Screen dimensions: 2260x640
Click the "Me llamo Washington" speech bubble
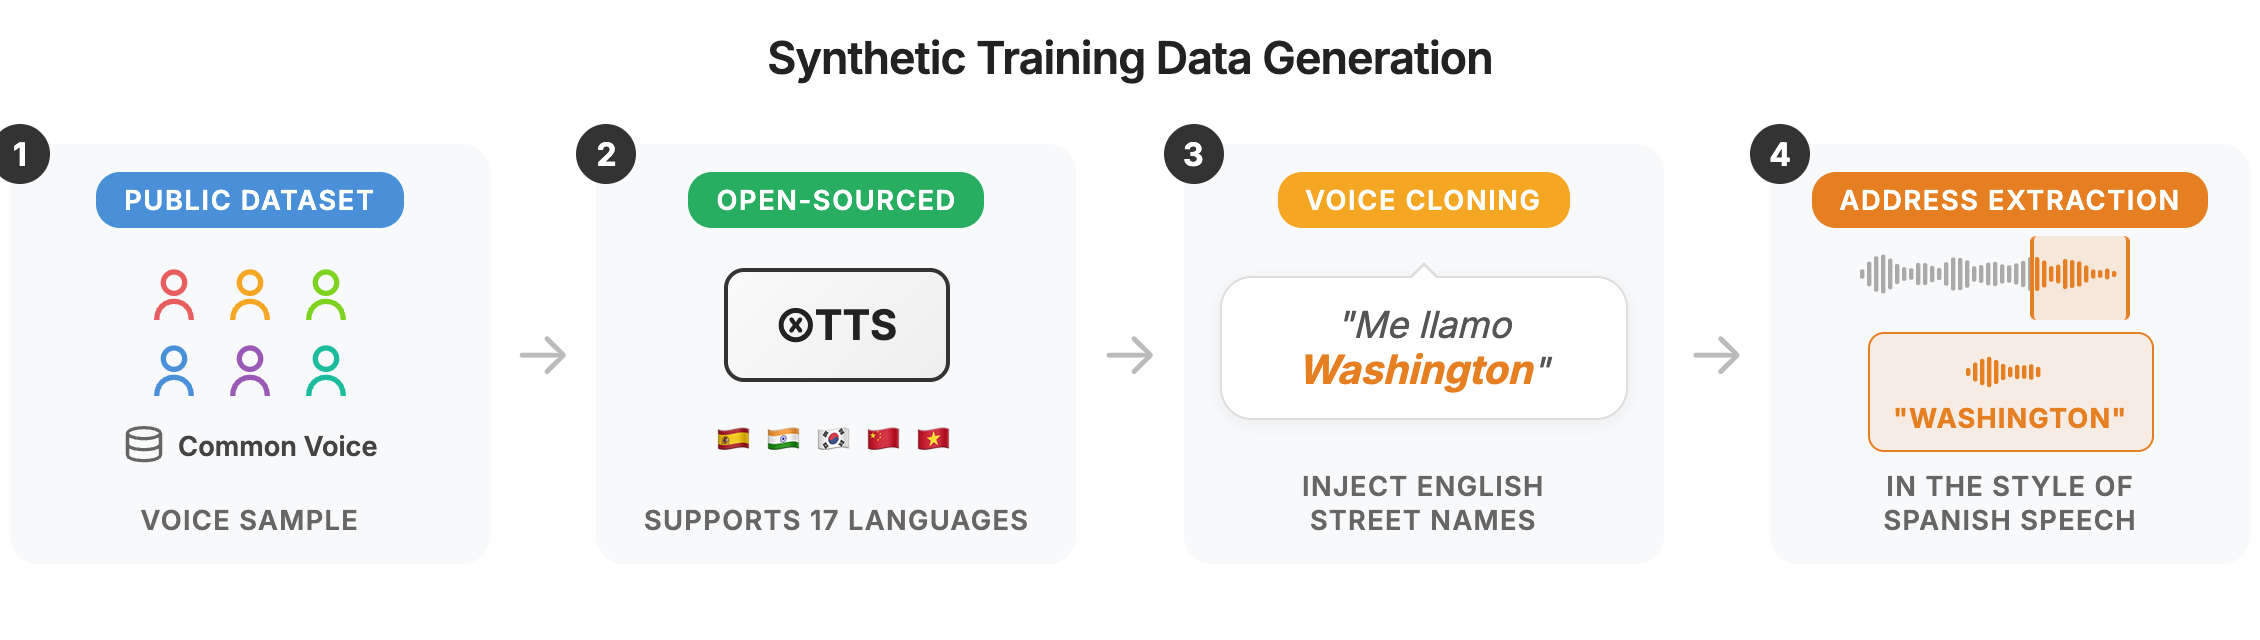pos(1424,348)
